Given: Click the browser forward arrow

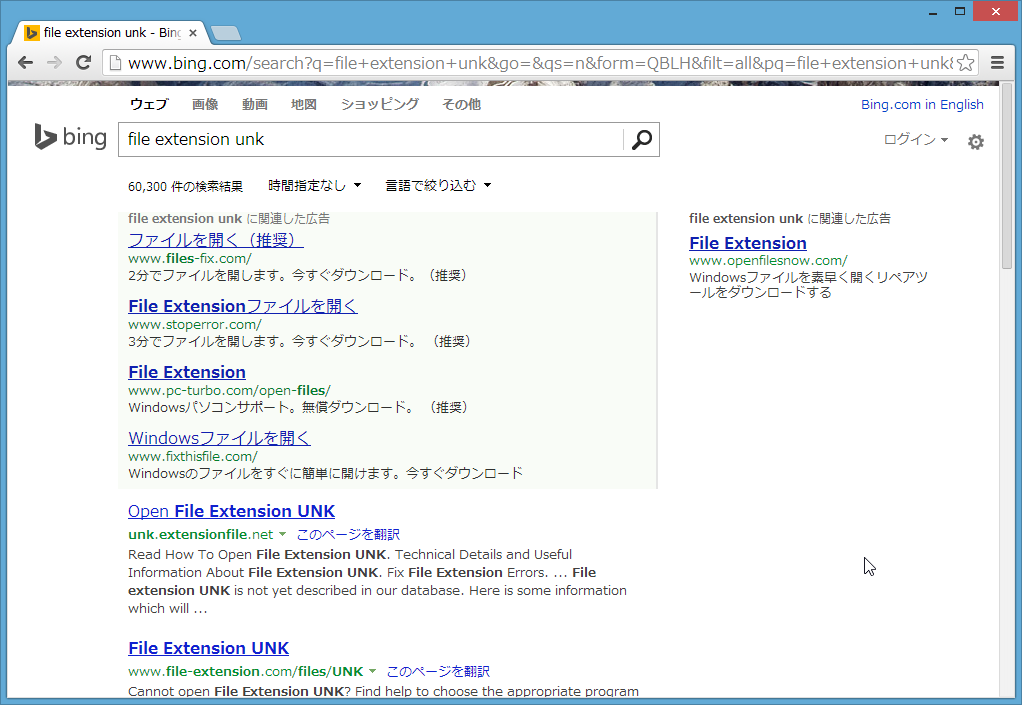Looking at the screenshot, I should coord(54,63).
